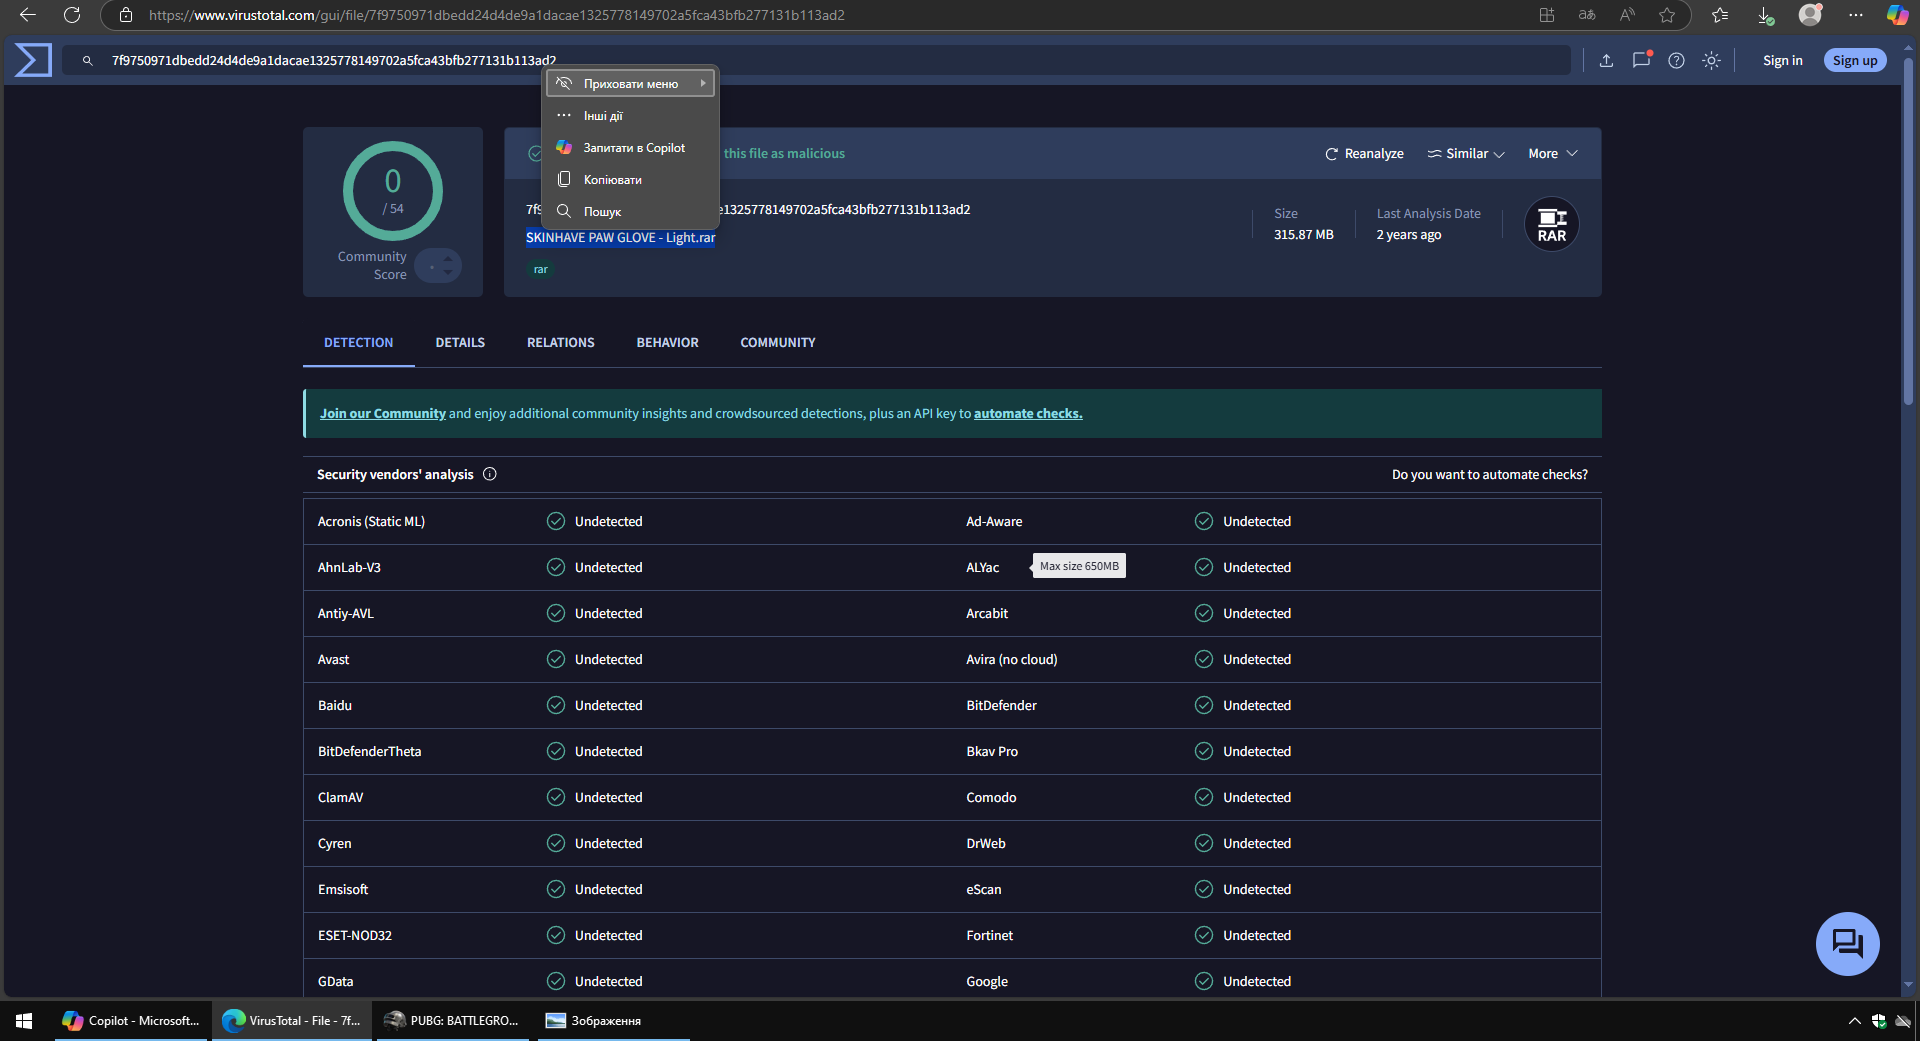Click the file name SKINHAVE PAW GLOVE - Light.rar
The width and height of the screenshot is (1920, 1041).
tap(621, 238)
